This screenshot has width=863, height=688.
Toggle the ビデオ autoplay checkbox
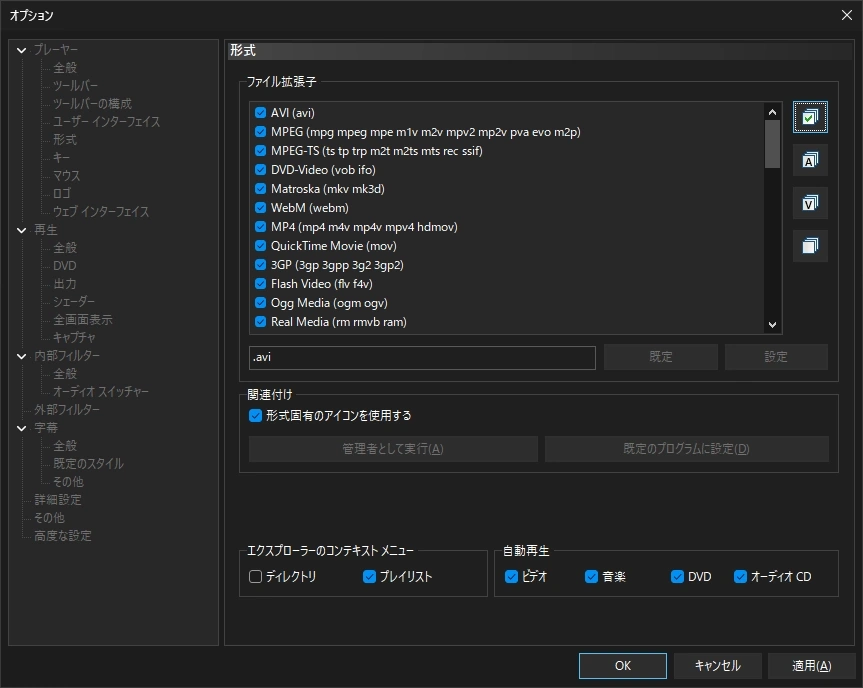pos(511,576)
